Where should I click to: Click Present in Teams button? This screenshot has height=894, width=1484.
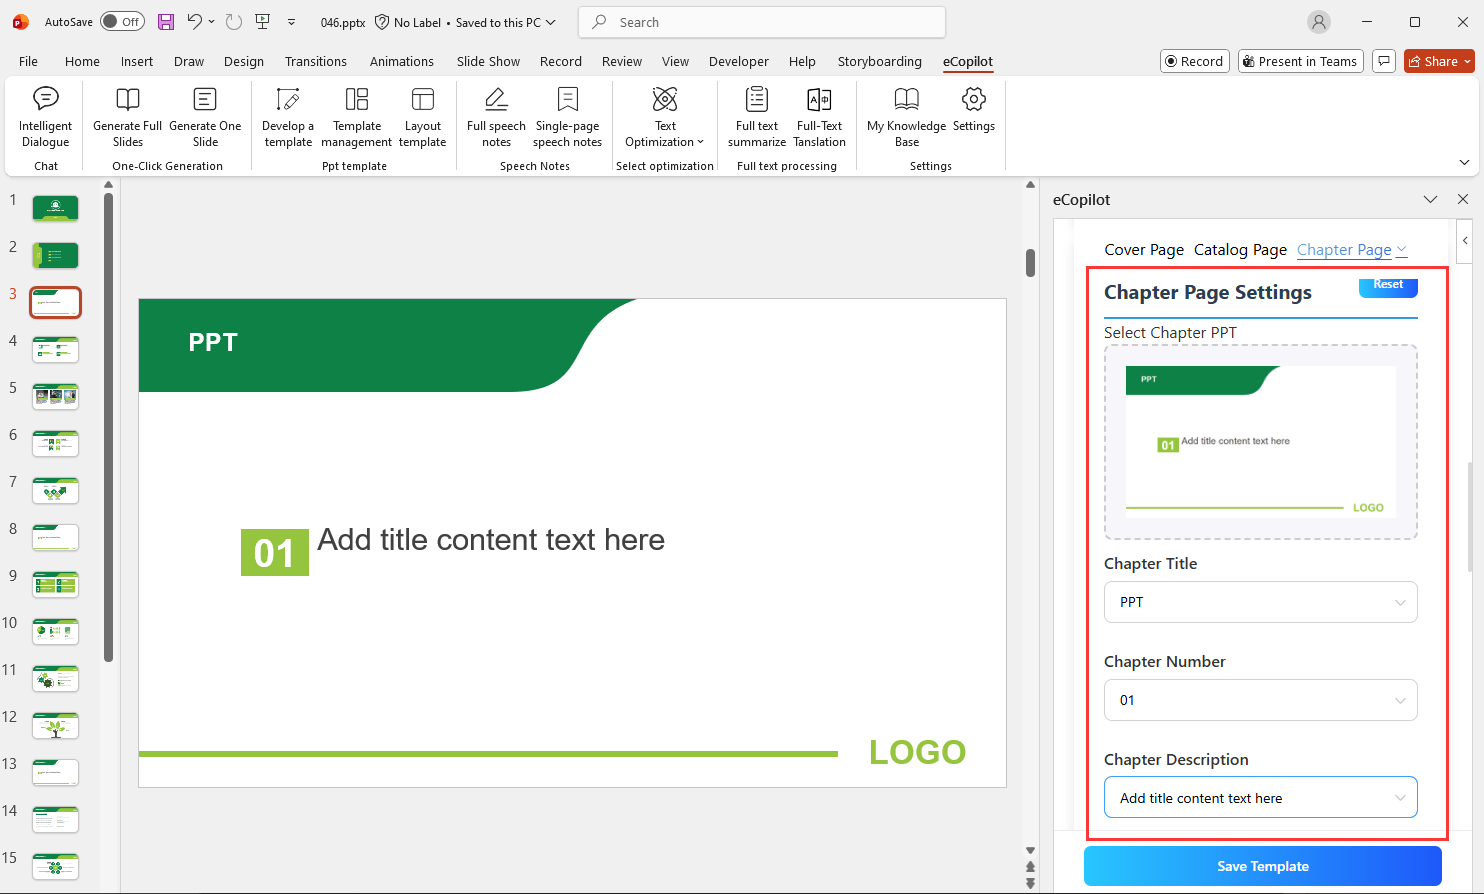1300,61
